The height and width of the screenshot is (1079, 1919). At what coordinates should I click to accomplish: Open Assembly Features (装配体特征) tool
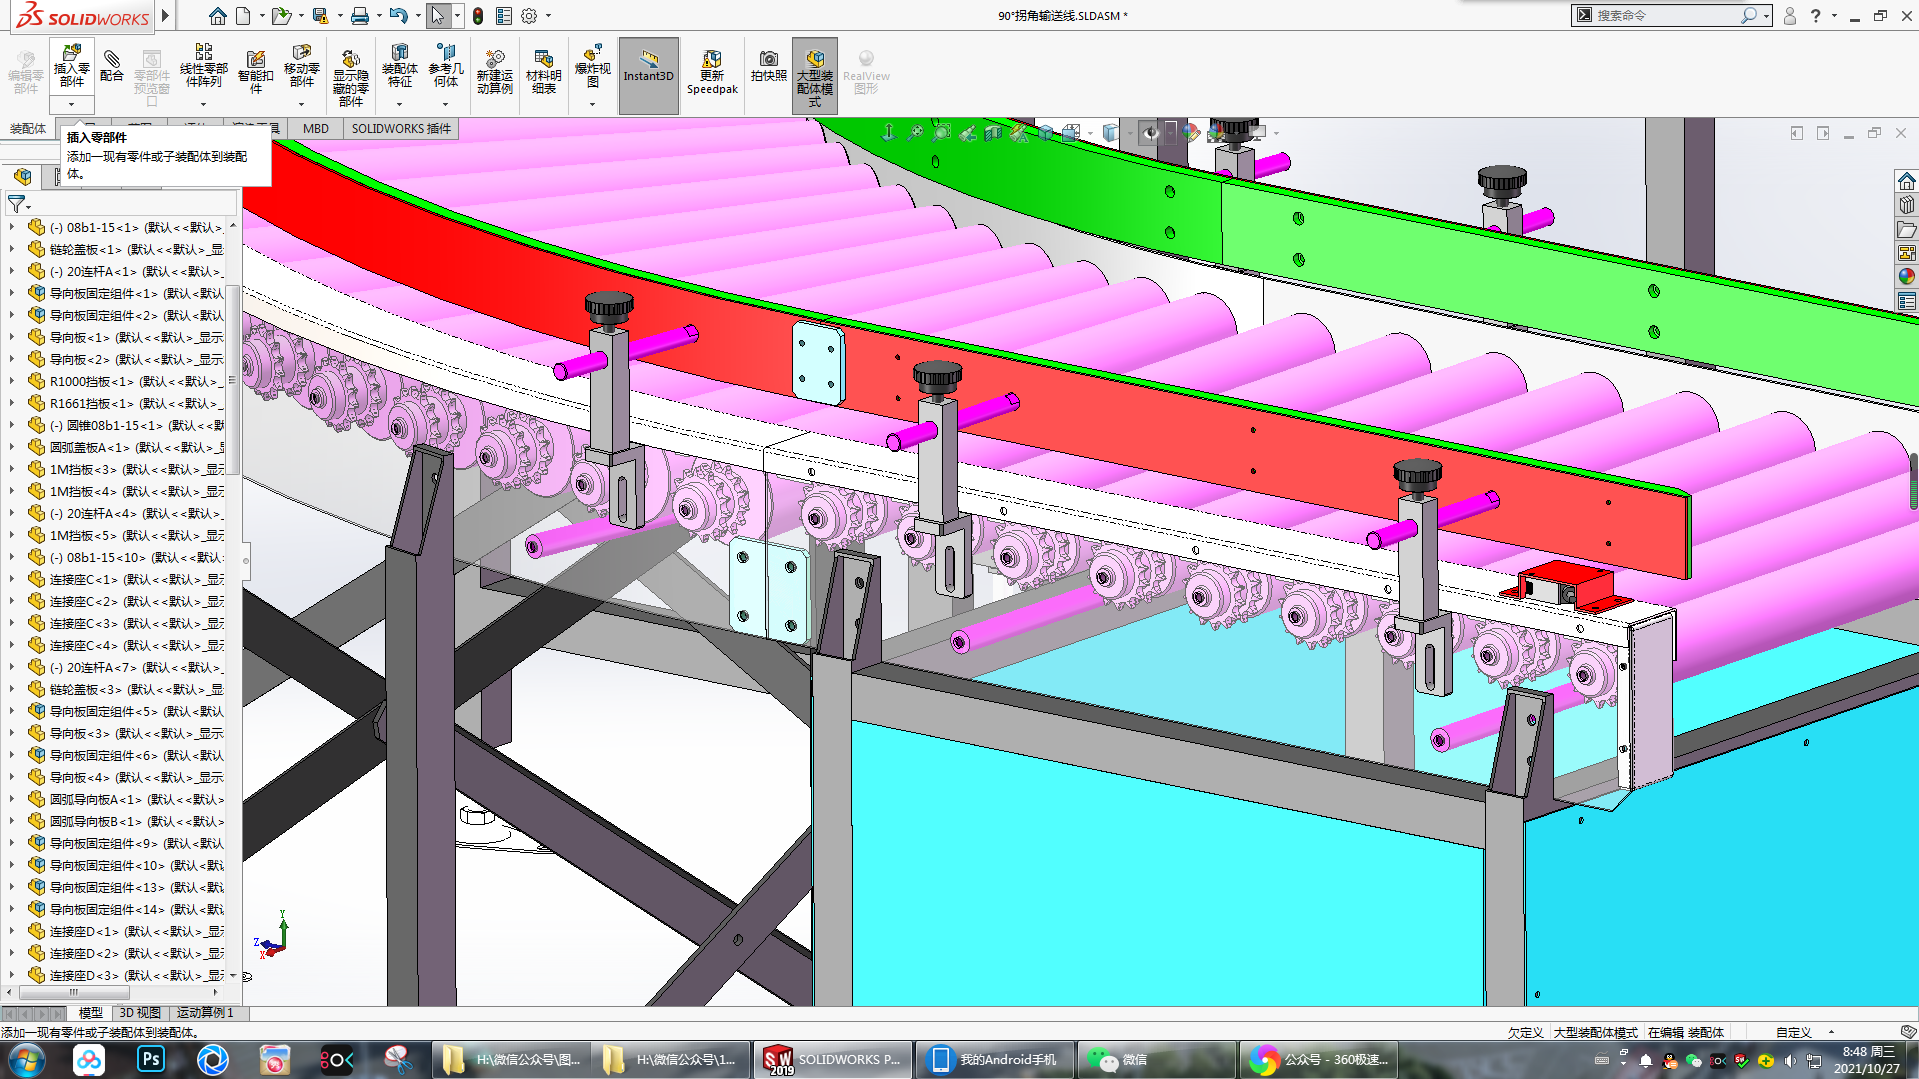click(x=399, y=66)
